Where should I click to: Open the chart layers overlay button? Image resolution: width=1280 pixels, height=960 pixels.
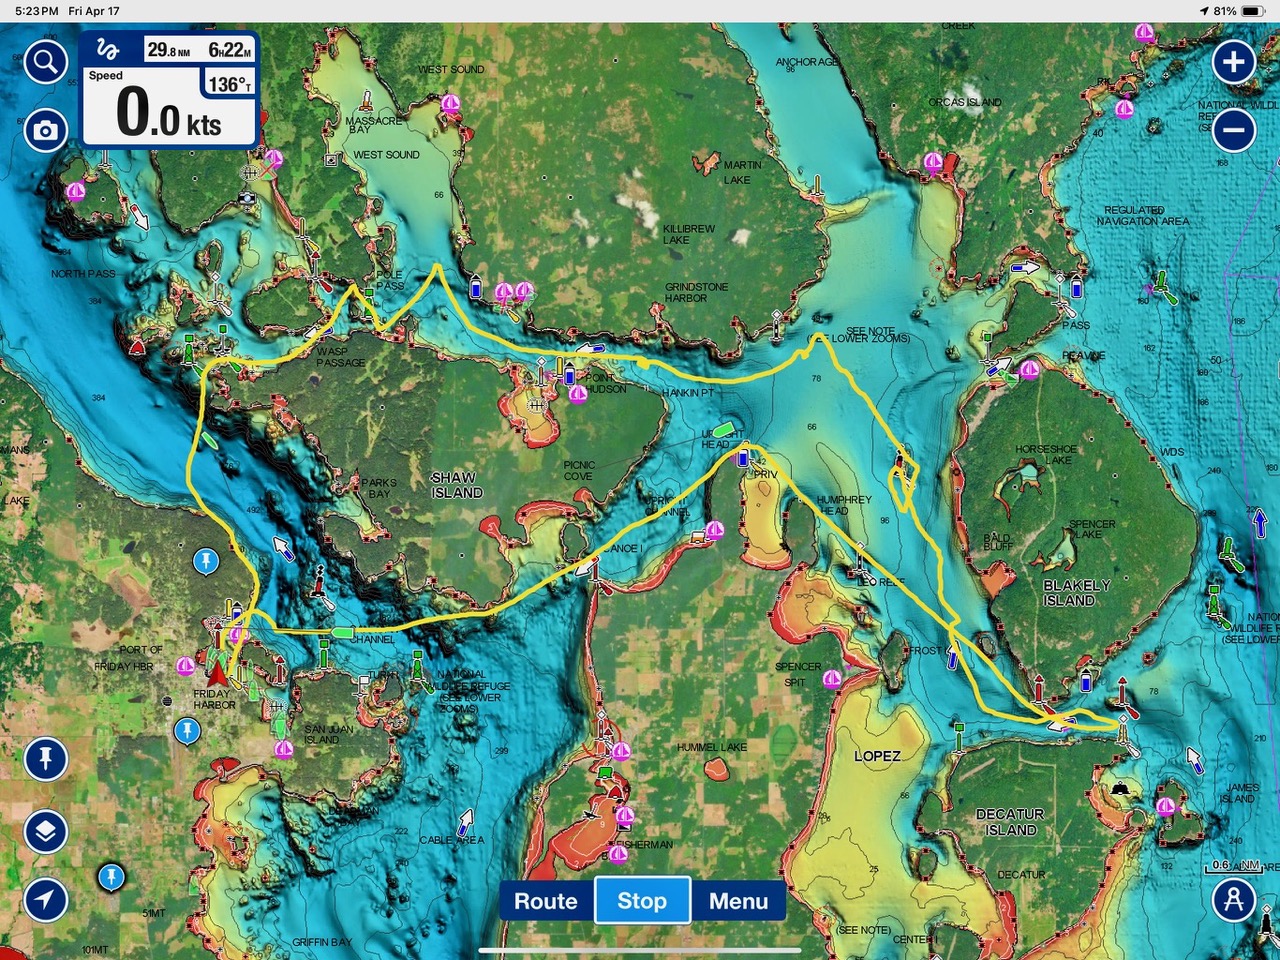pyautogui.click(x=45, y=831)
